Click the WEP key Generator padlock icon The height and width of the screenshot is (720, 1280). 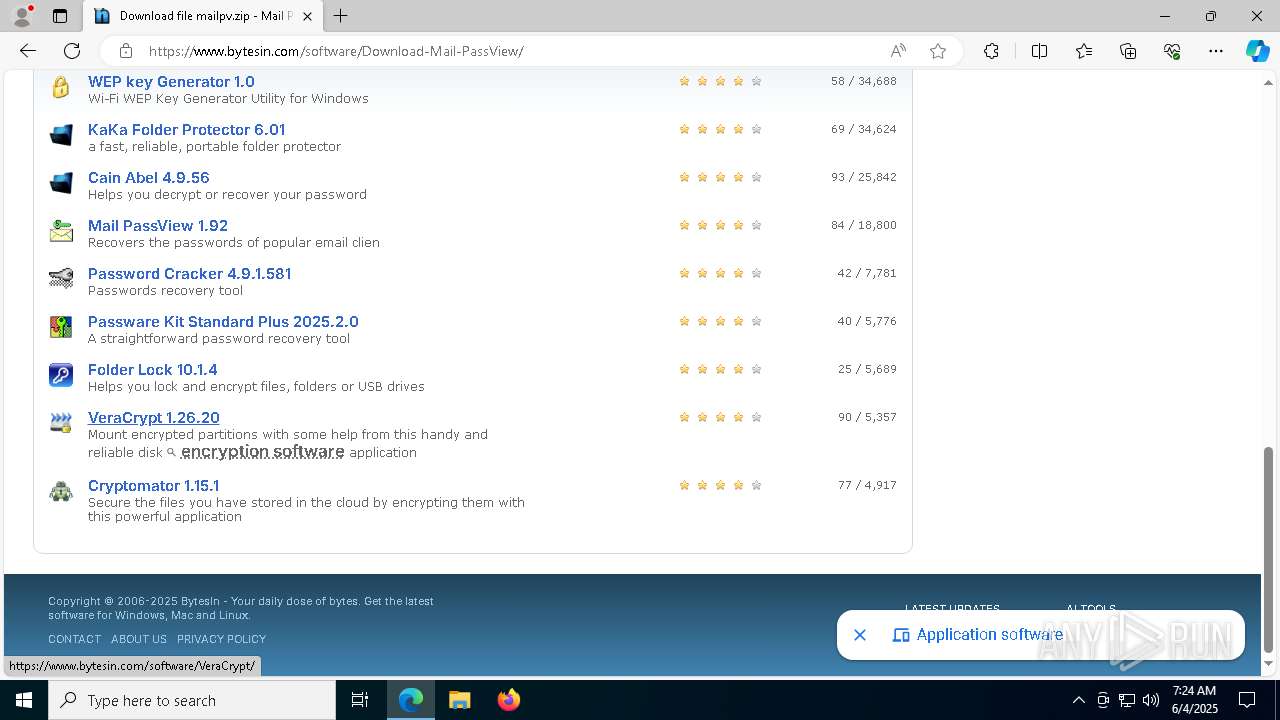coord(61,87)
